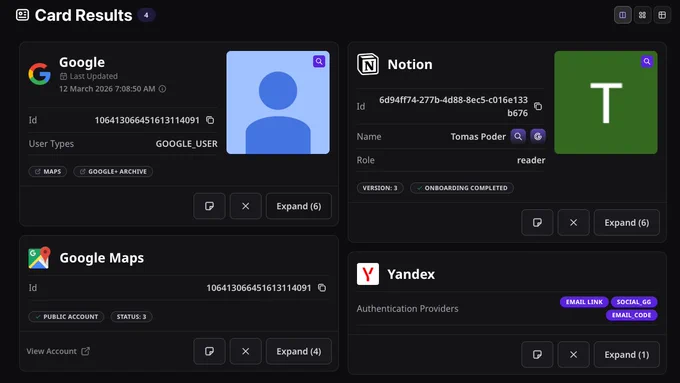Dismiss the Google Maps card with X
680x383 pixels.
[245, 351]
